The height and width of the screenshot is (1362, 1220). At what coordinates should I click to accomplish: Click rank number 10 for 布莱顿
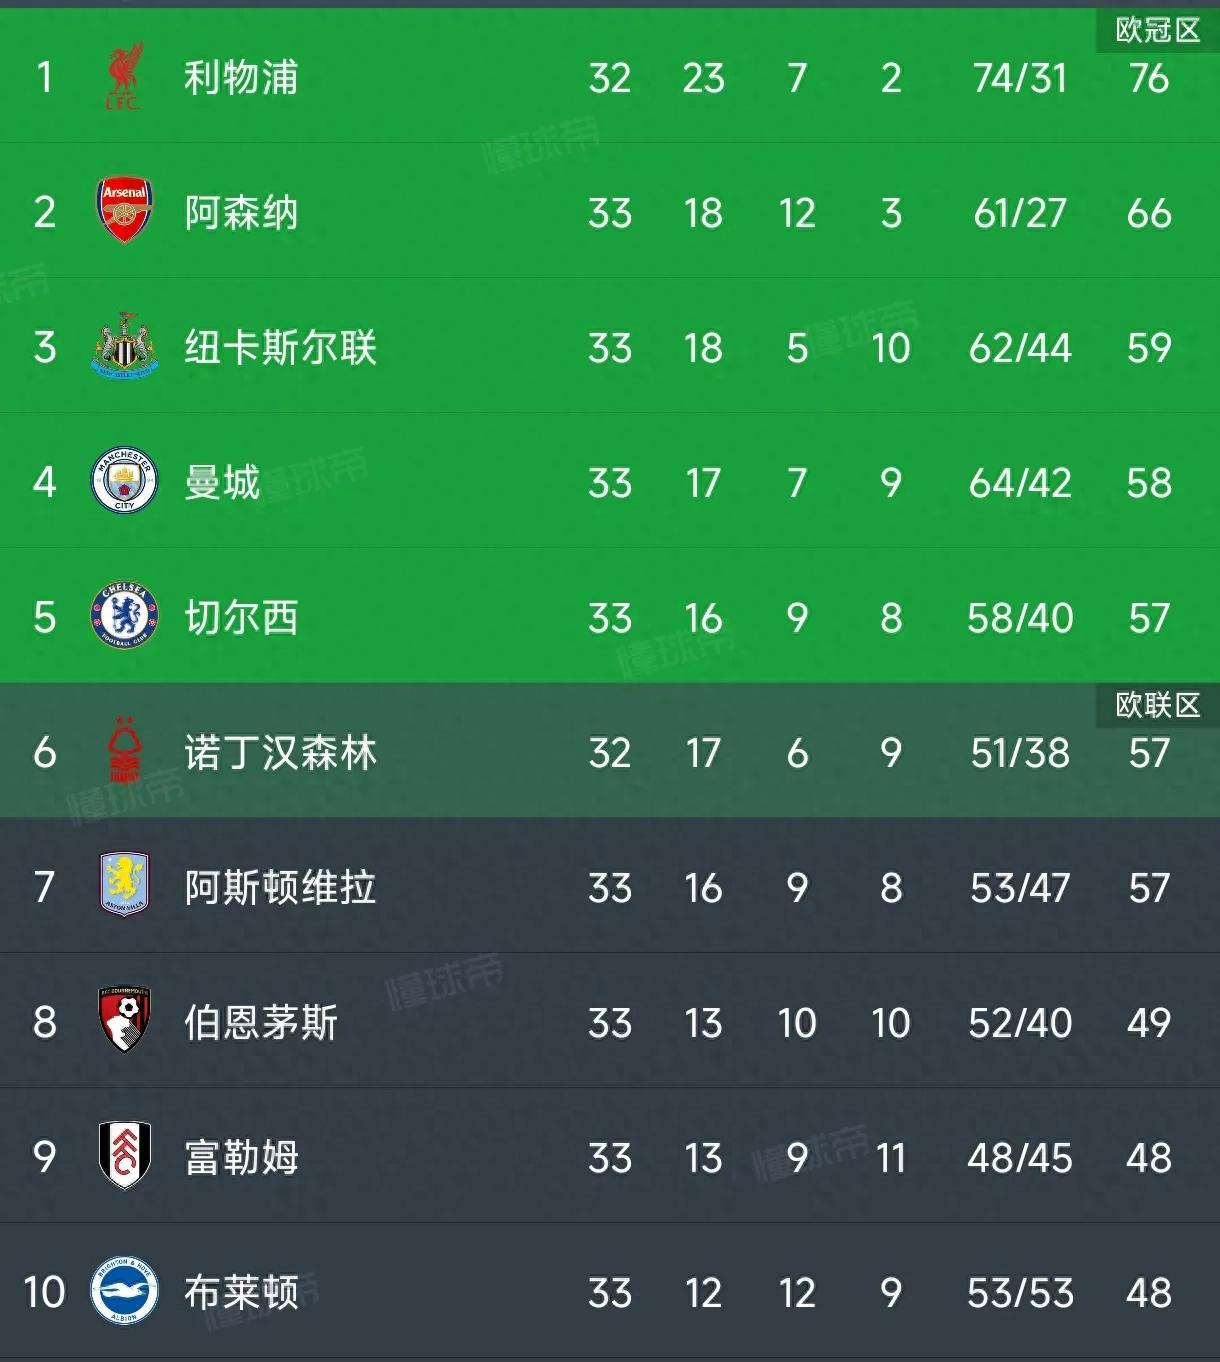click(44, 1292)
